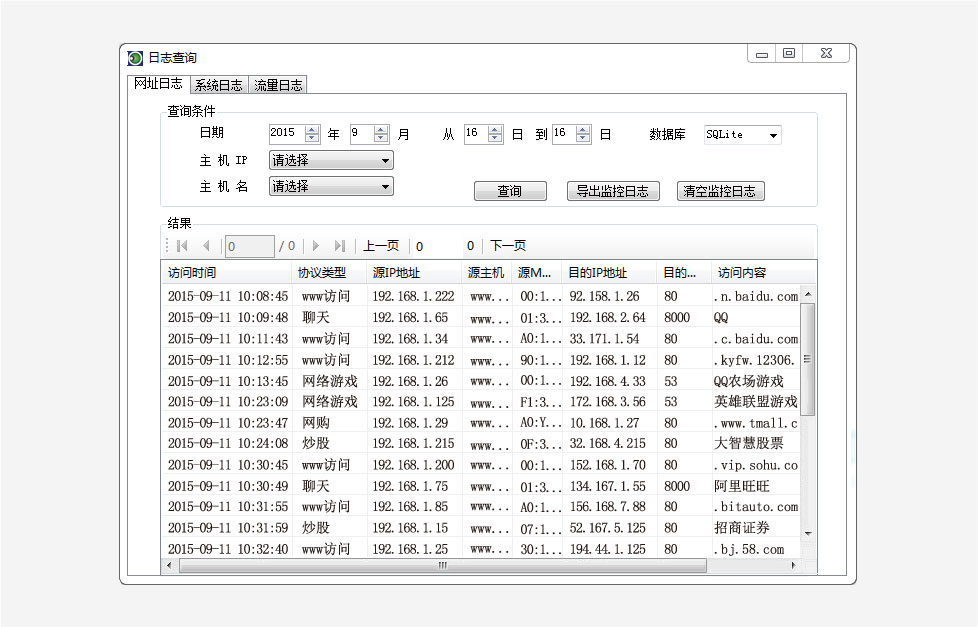
Task: Click the 查询 button to run the query
Action: click(510, 190)
